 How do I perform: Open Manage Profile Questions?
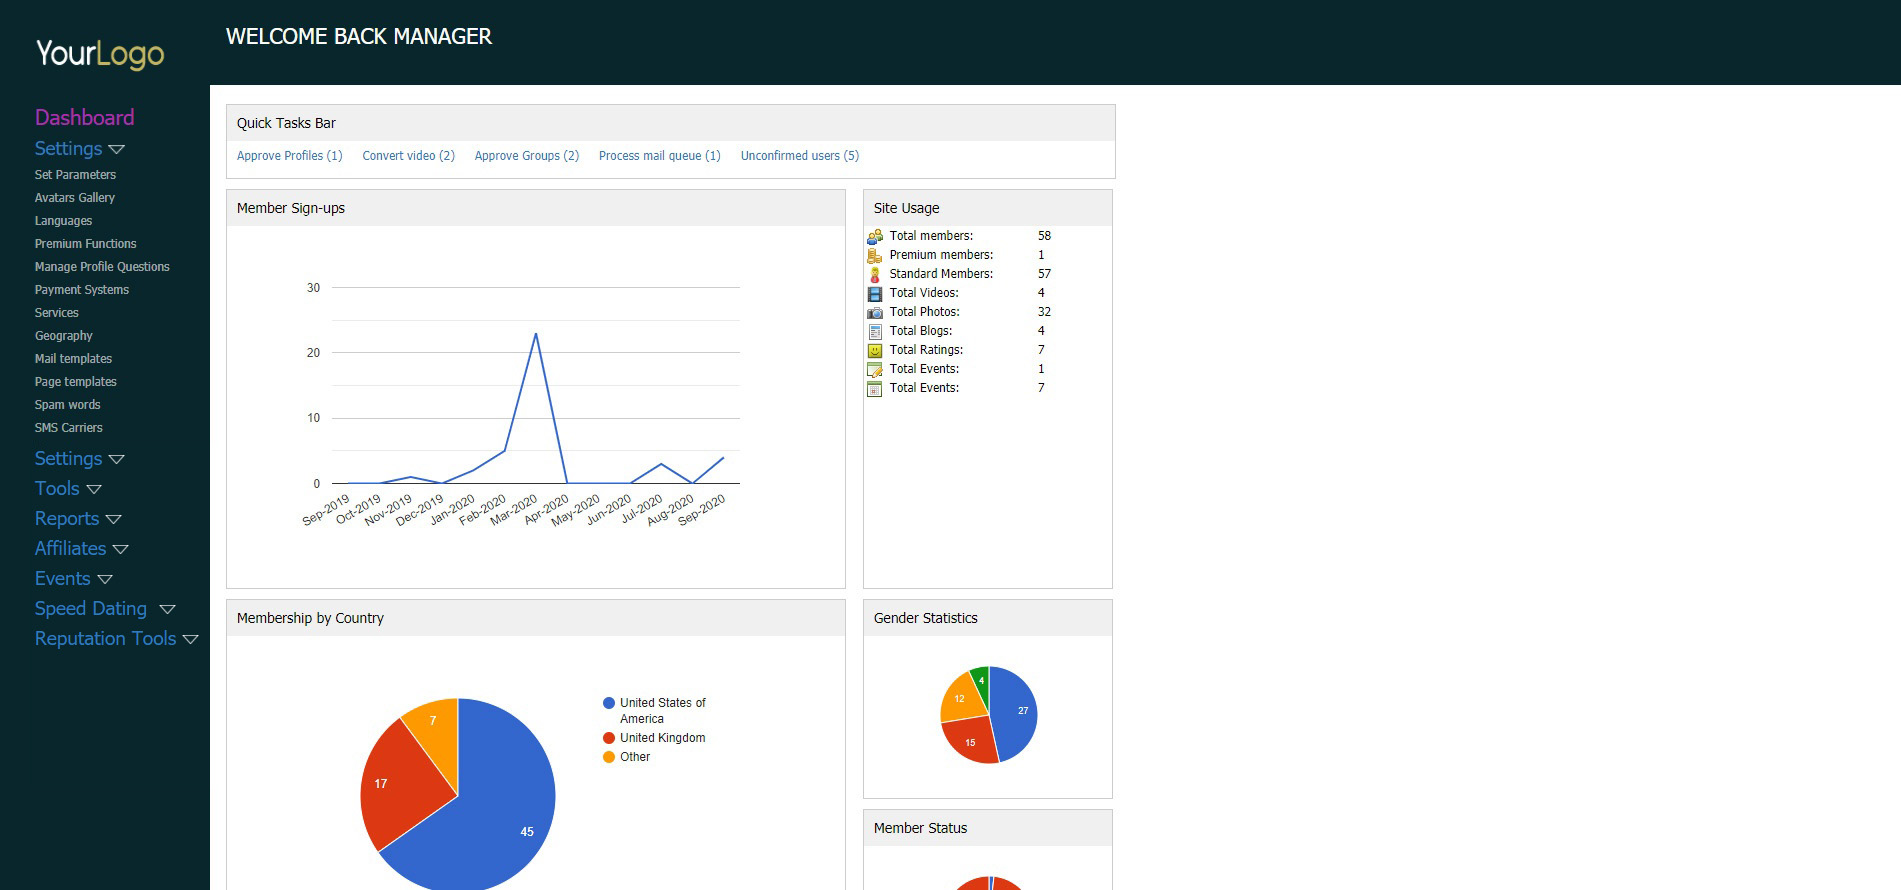pyautogui.click(x=102, y=267)
